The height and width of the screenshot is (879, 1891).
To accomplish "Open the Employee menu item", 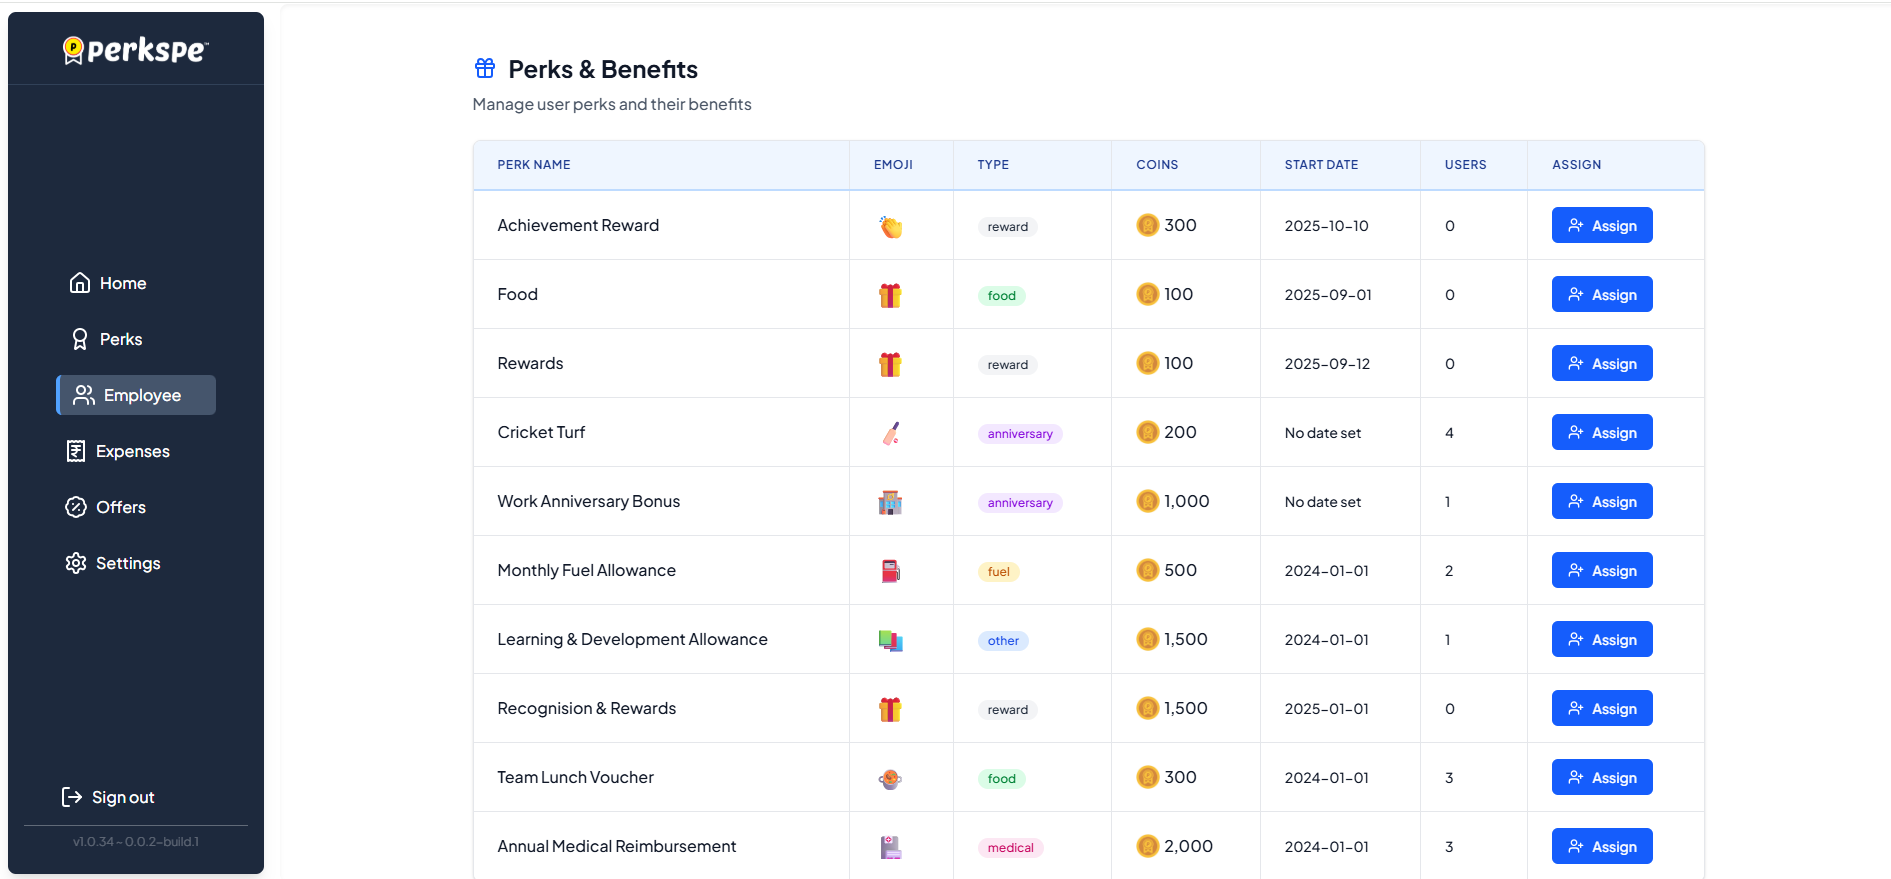I will 137,395.
